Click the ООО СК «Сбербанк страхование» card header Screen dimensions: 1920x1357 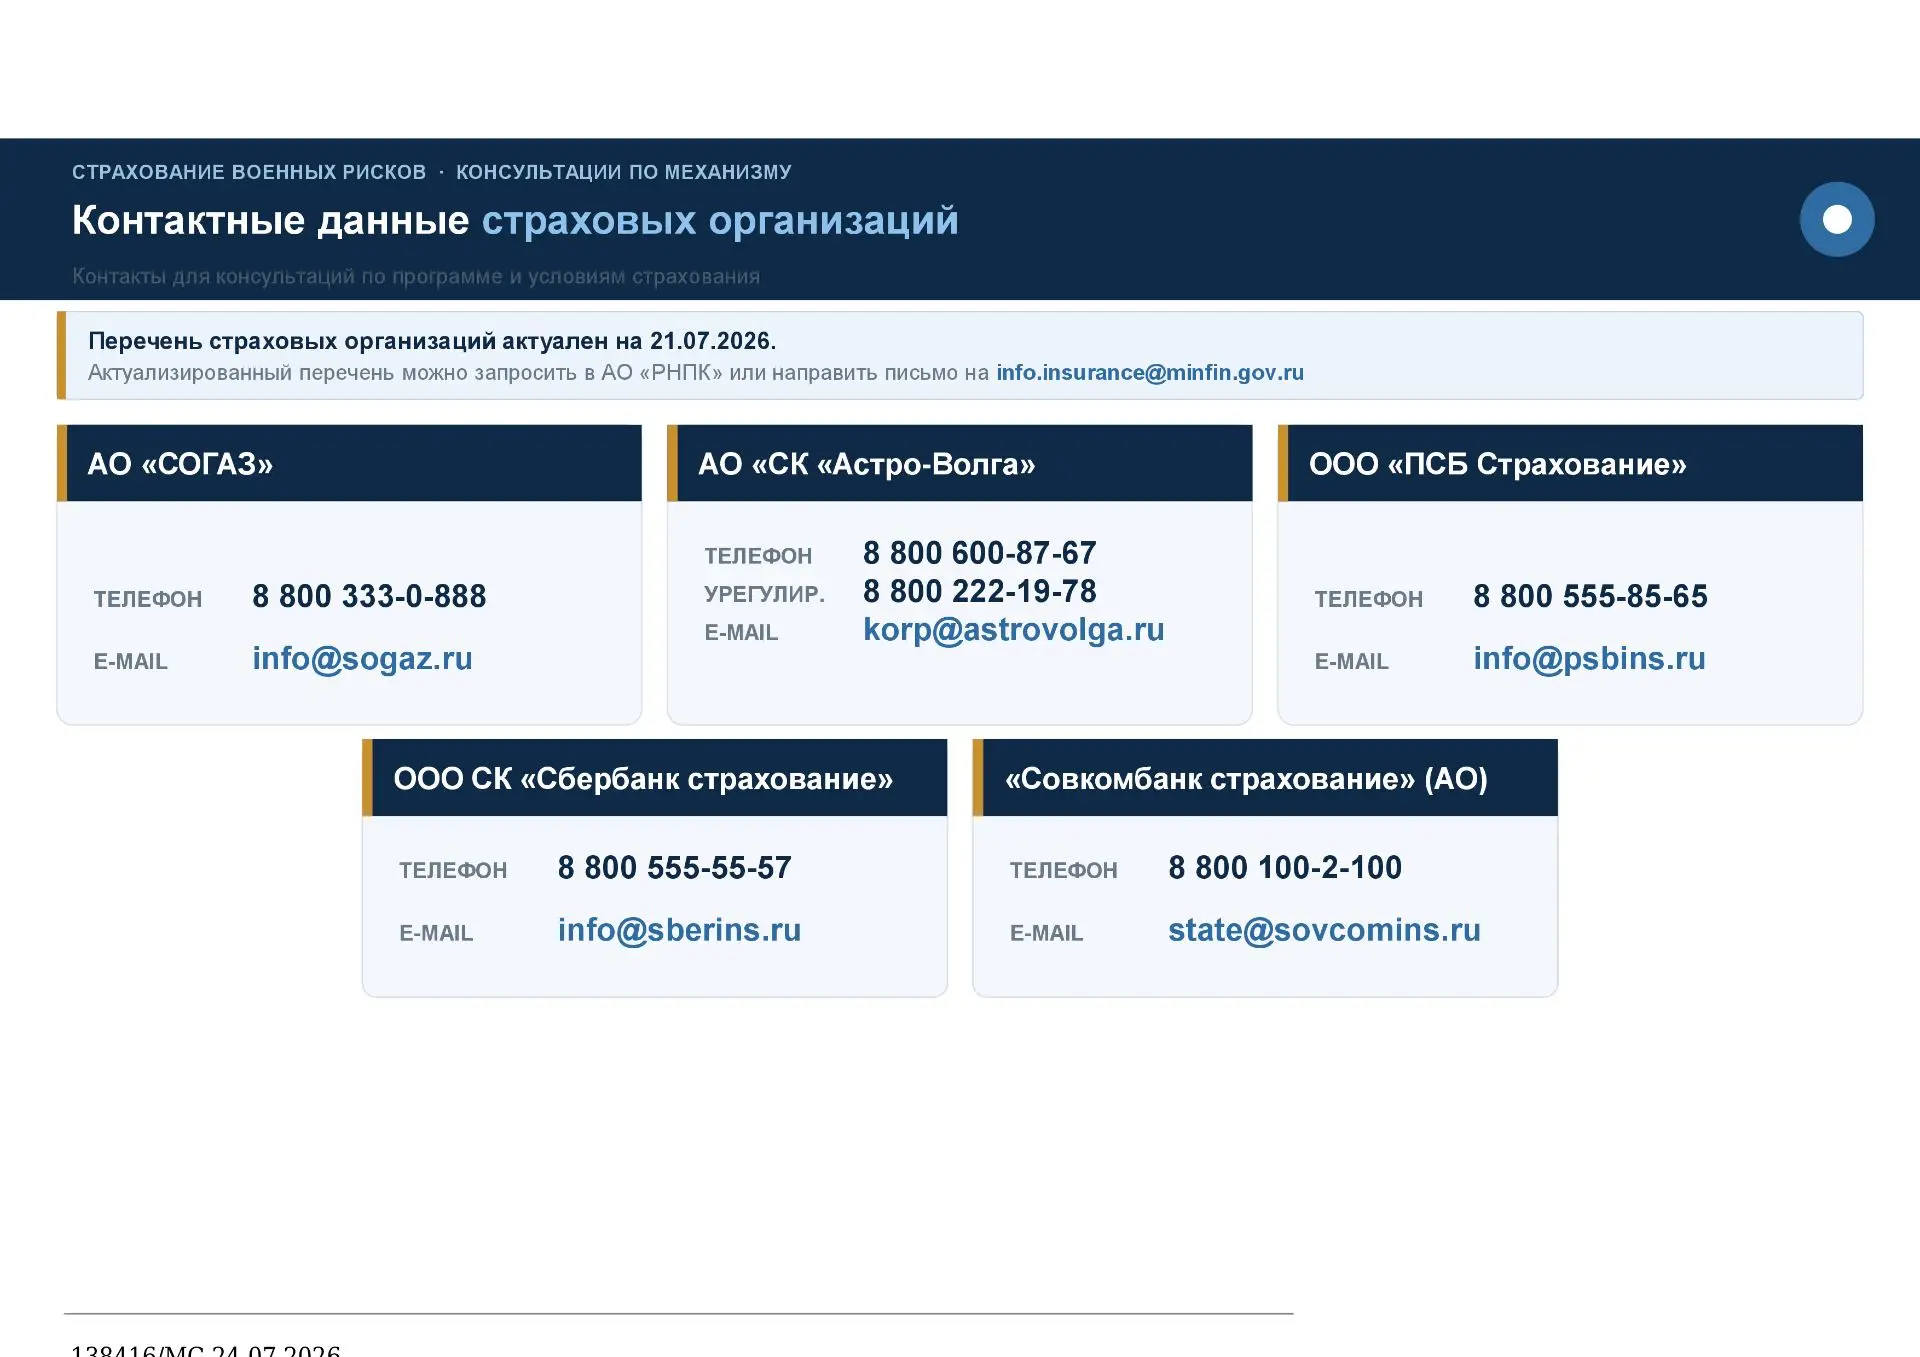(654, 778)
